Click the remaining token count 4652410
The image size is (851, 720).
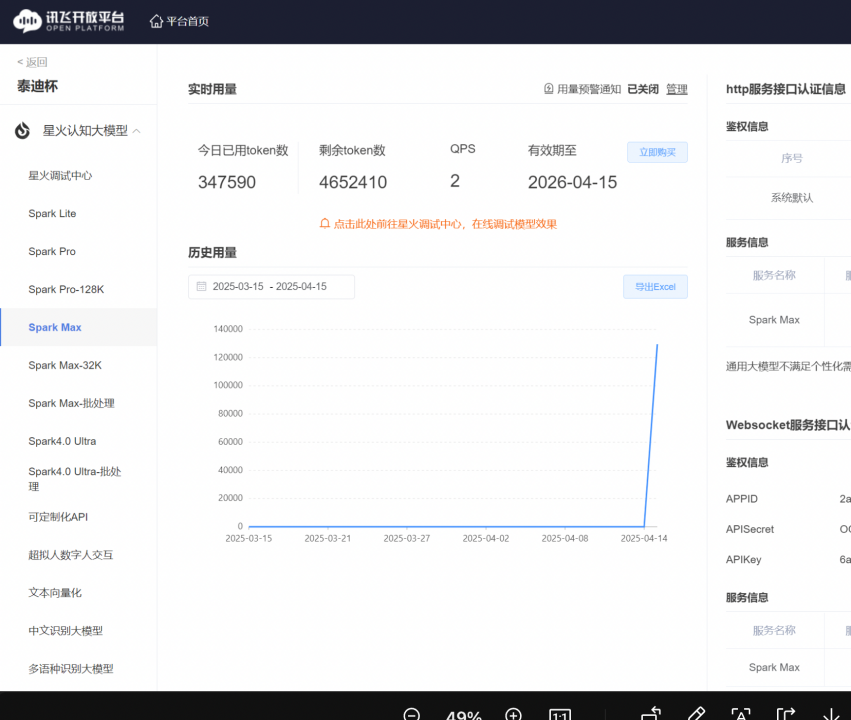[x=353, y=182]
